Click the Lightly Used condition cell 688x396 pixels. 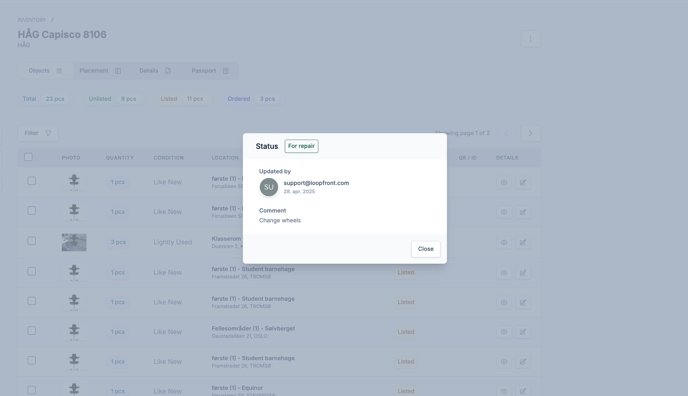[x=172, y=242]
